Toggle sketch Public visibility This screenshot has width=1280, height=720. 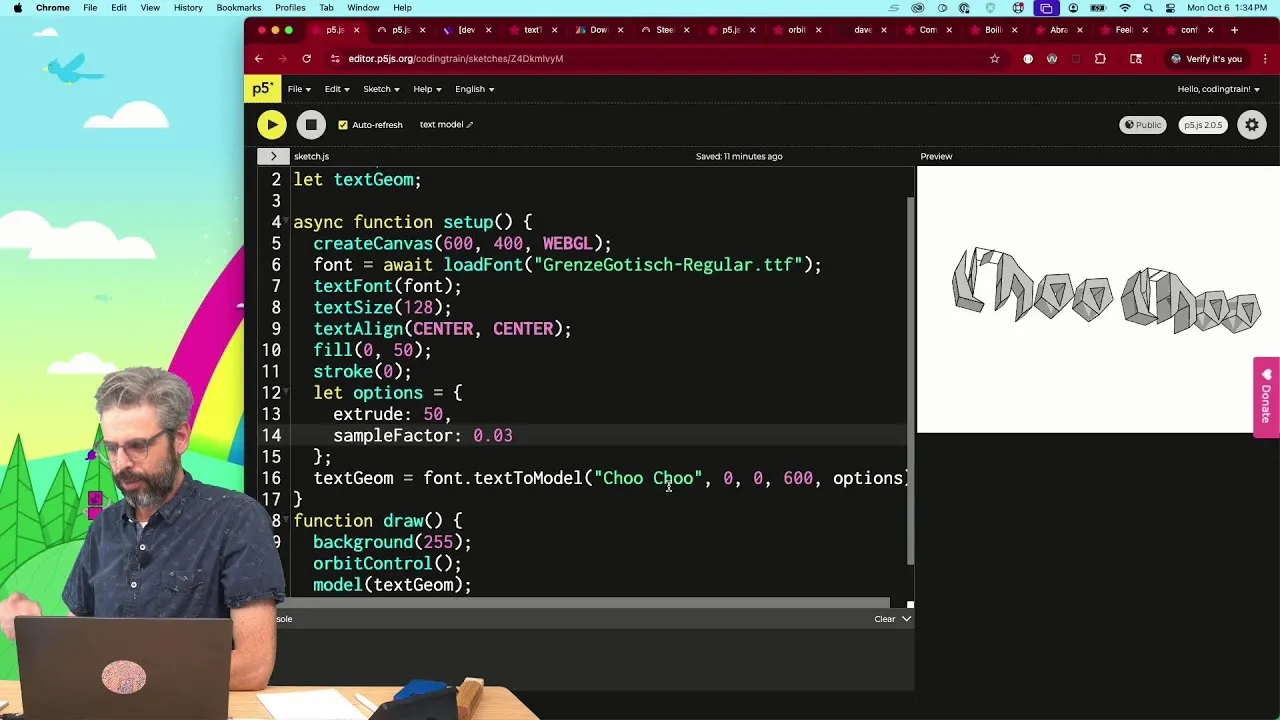(1142, 125)
